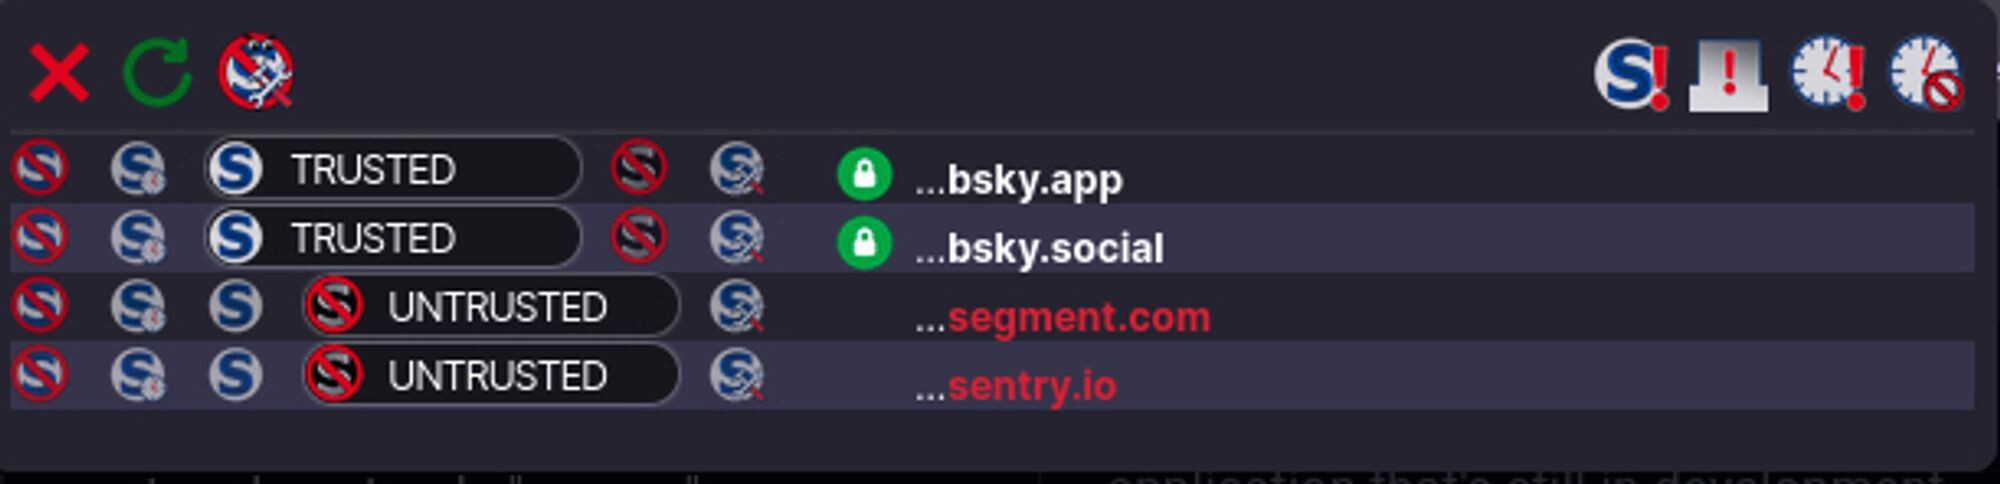The width and height of the screenshot is (2000, 484).
Task: Set bsky.app to temporarily trusted
Action: (138, 168)
